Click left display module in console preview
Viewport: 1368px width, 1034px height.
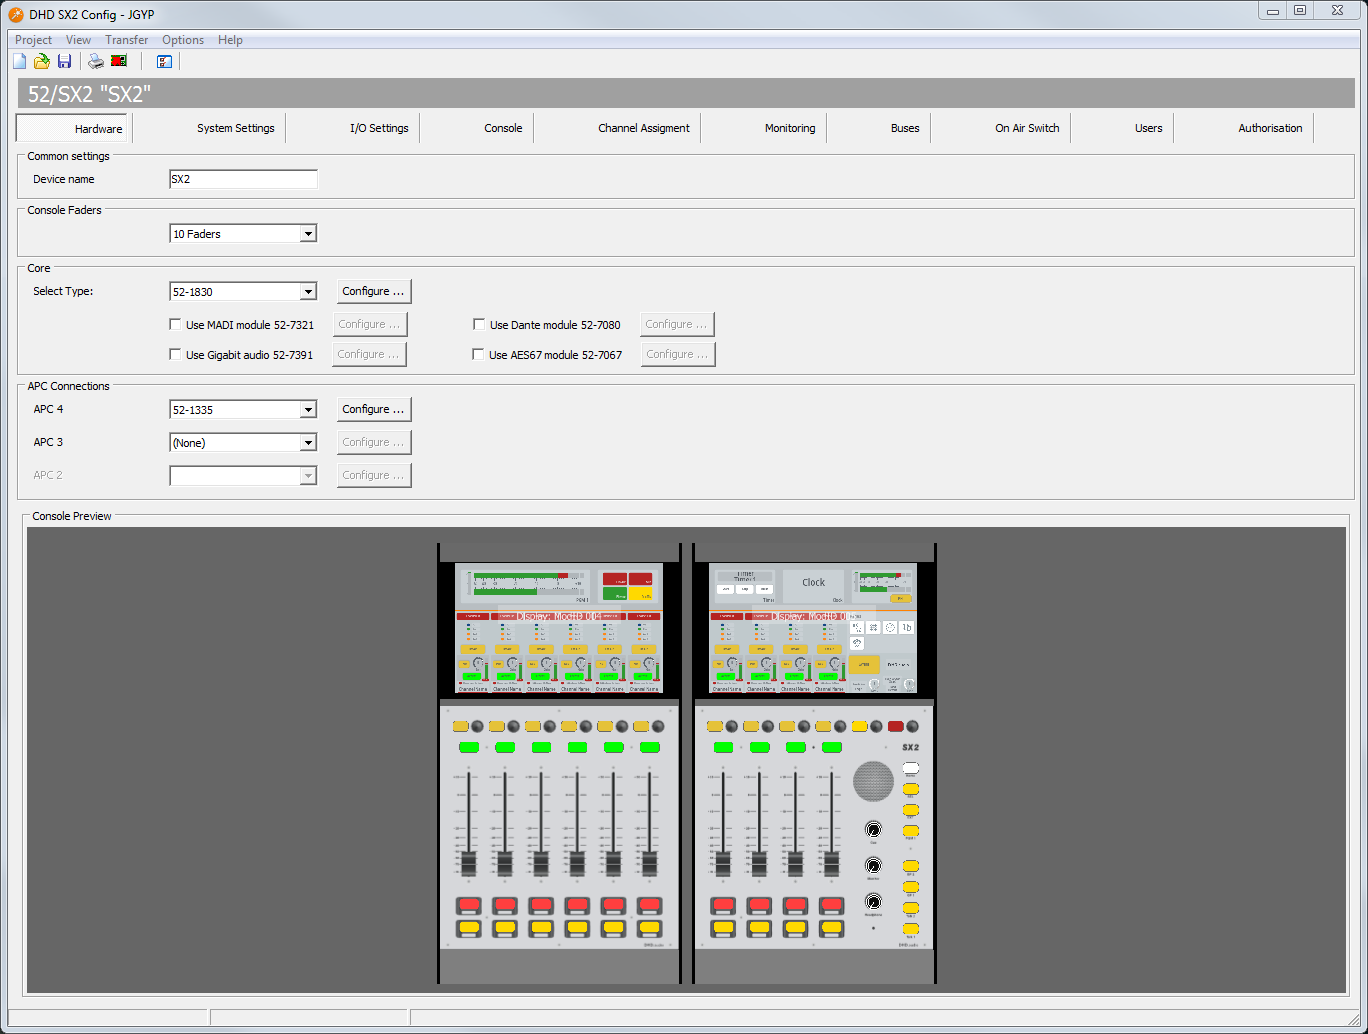(x=559, y=628)
